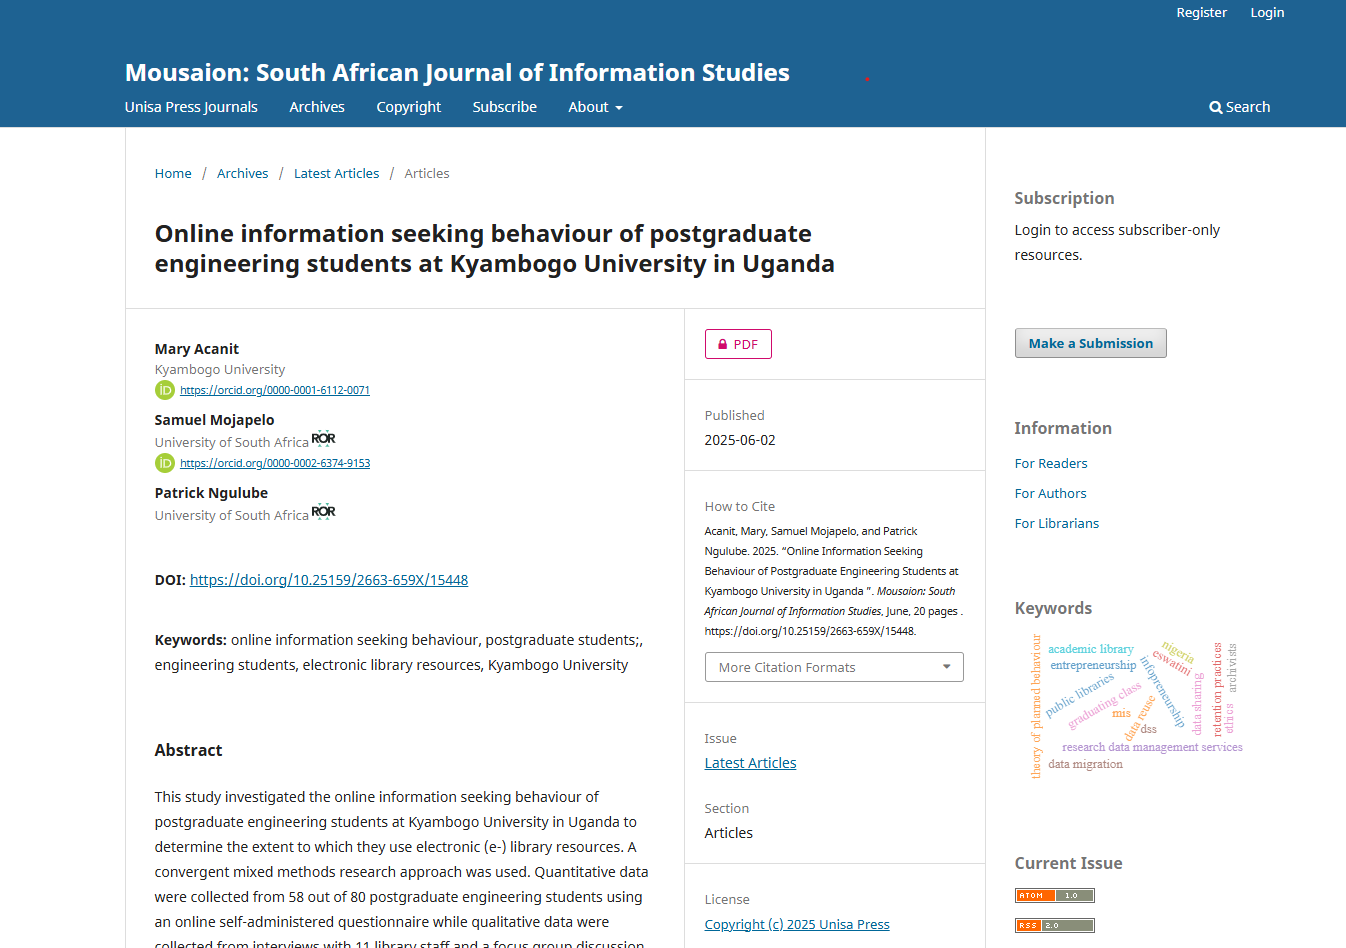Click the Login link
Viewport: 1346px width, 948px height.
1267,13
